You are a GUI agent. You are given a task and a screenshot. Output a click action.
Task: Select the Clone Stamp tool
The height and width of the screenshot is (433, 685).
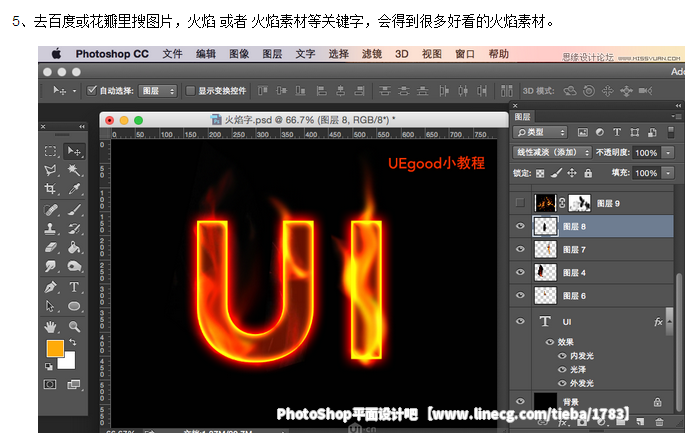51,229
